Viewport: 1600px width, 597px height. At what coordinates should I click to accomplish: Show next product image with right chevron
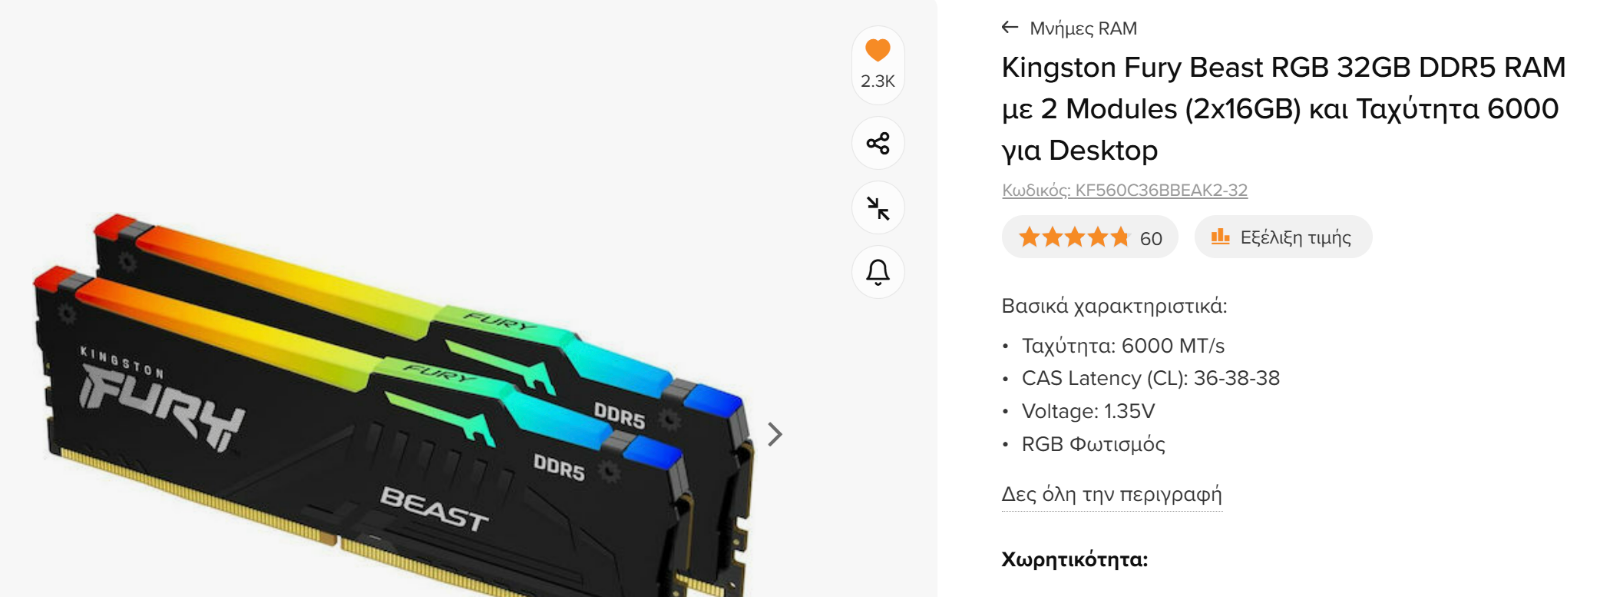[774, 434]
